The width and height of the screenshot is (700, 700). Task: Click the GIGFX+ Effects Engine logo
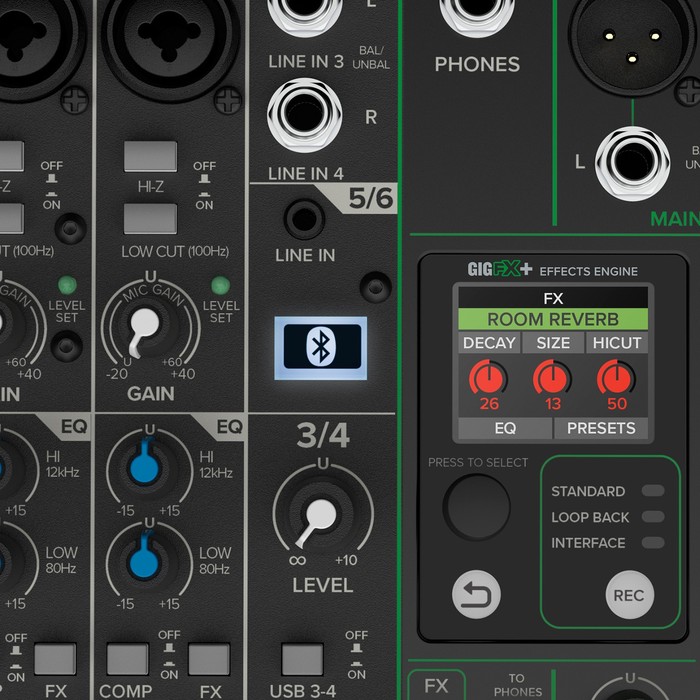tap(553, 270)
